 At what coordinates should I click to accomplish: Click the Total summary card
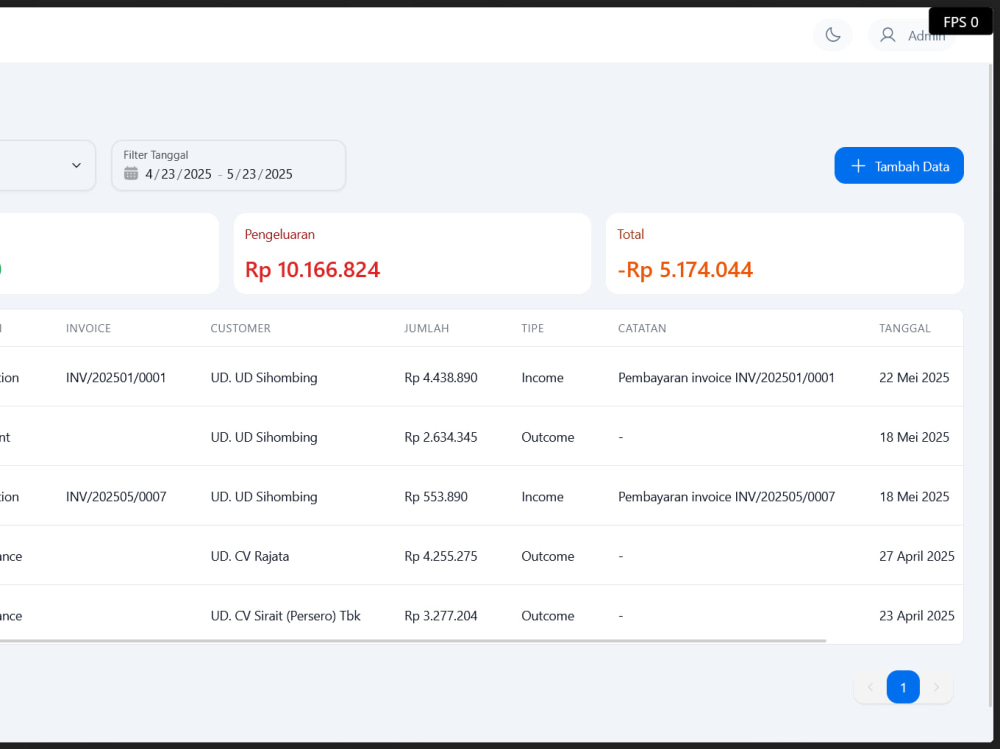(784, 253)
